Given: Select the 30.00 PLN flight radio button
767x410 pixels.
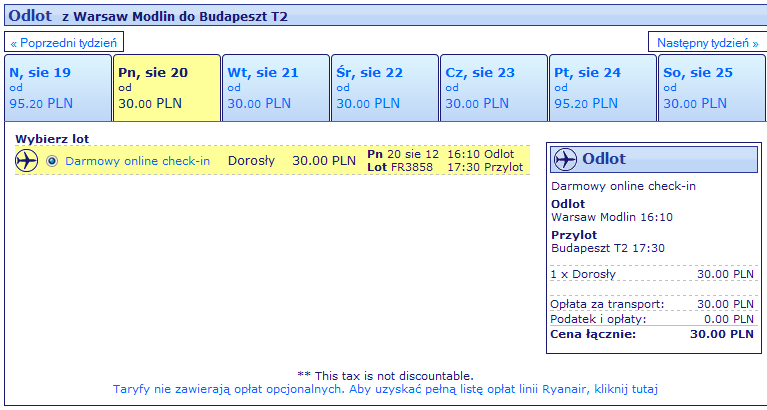Looking at the screenshot, I should click(x=52, y=160).
